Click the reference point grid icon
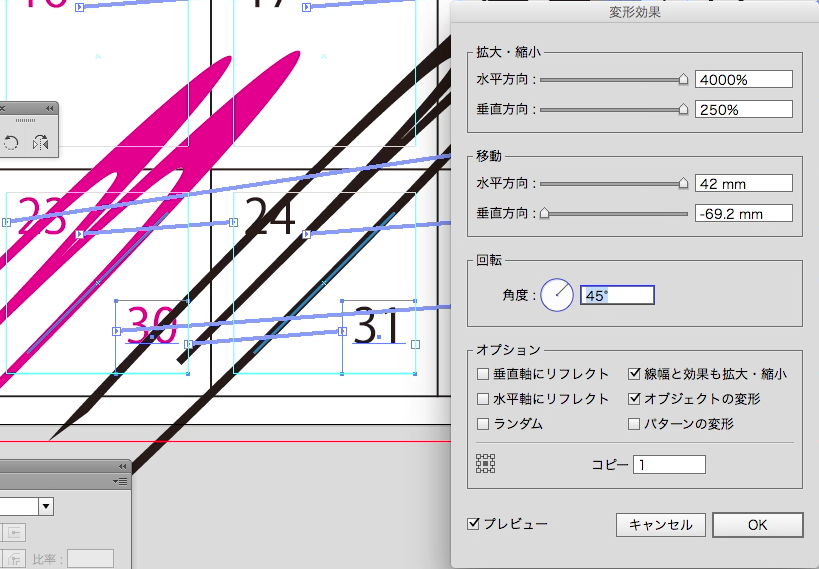 (485, 463)
